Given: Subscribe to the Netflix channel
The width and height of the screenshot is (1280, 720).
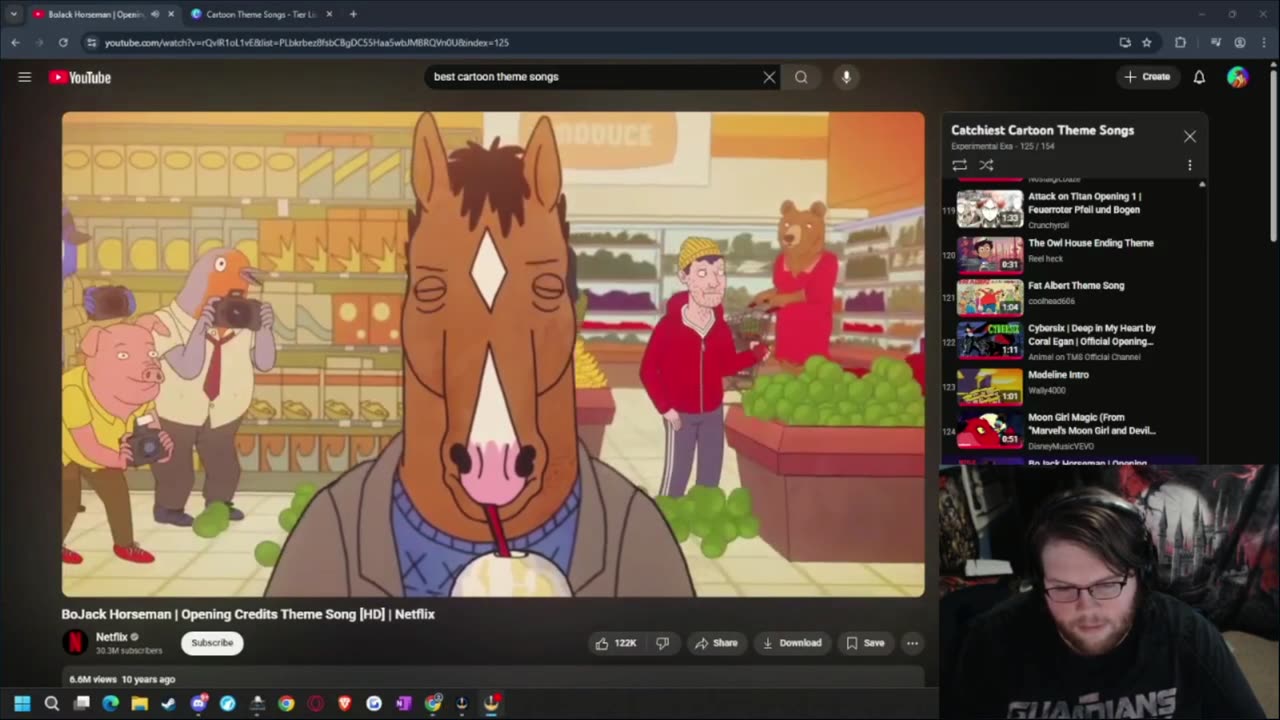Looking at the screenshot, I should tap(212, 643).
